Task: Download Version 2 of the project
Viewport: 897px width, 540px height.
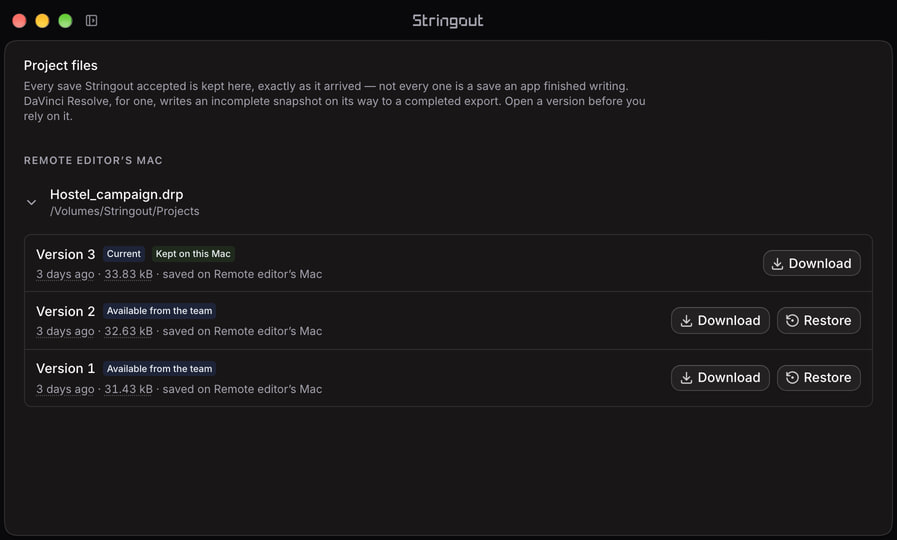Action: click(720, 320)
